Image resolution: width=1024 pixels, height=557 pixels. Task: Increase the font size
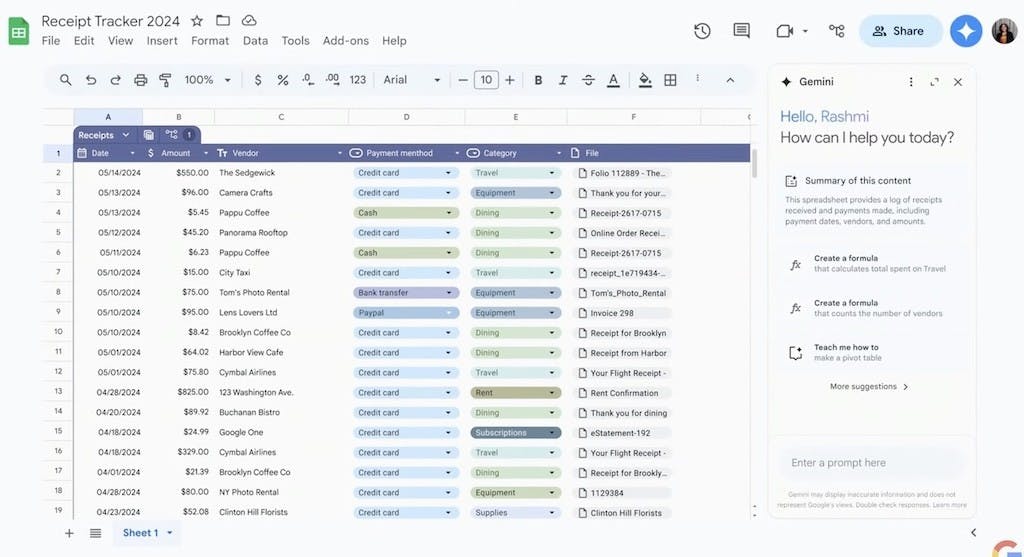click(510, 80)
